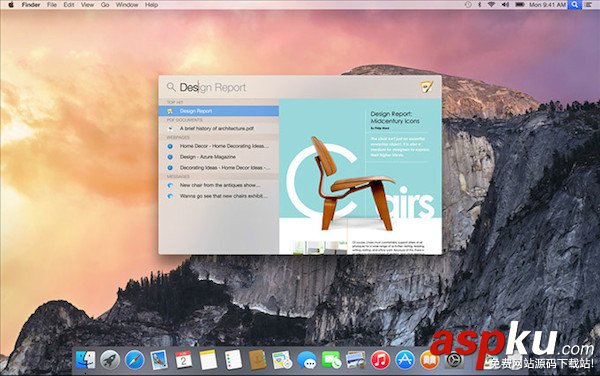
Task: Select A brief history of architecture.pdf
Action: pyautogui.click(x=218, y=129)
